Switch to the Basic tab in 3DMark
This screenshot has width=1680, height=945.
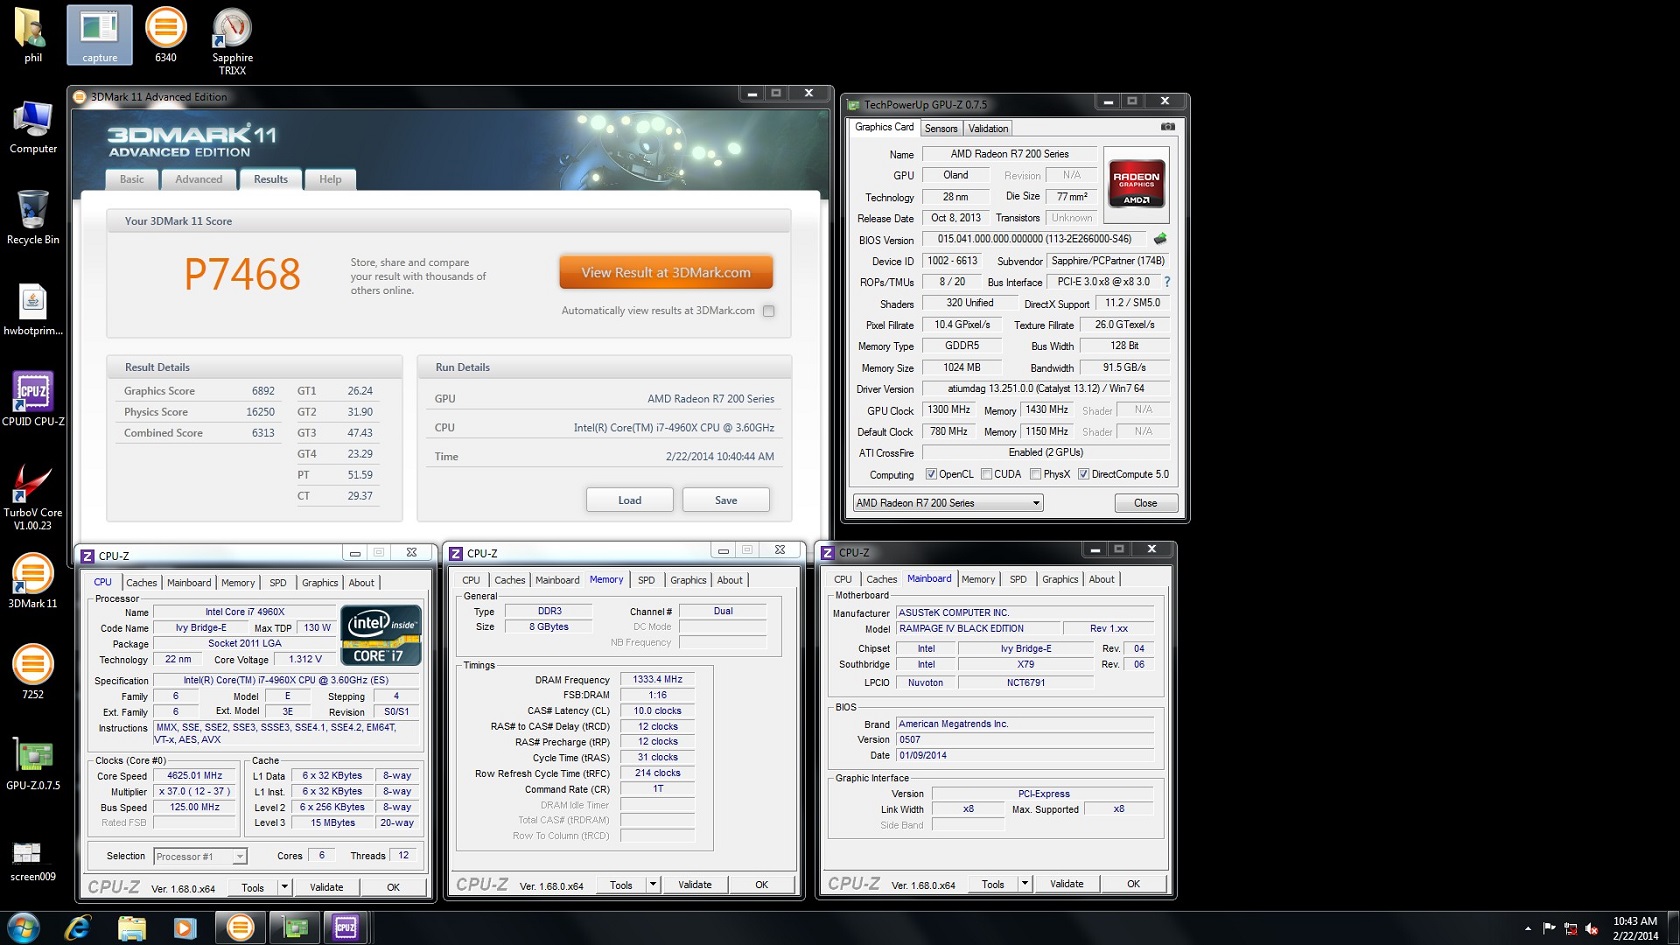pyautogui.click(x=132, y=179)
